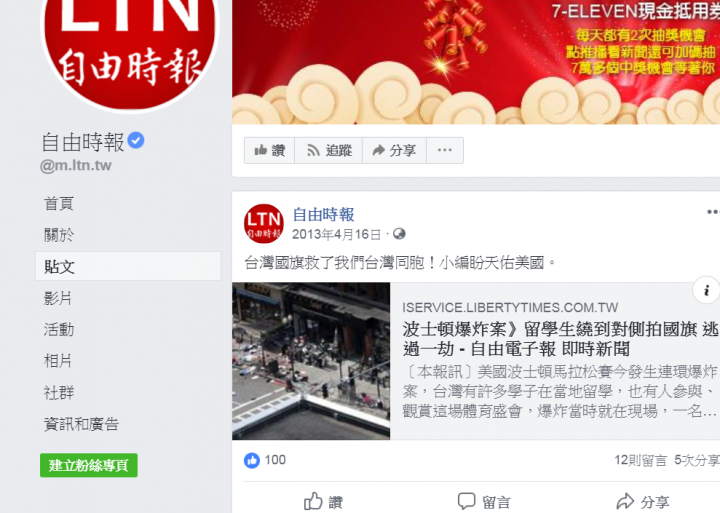Click the LTN avatar on the post
This screenshot has width=720, height=513.
264,224
